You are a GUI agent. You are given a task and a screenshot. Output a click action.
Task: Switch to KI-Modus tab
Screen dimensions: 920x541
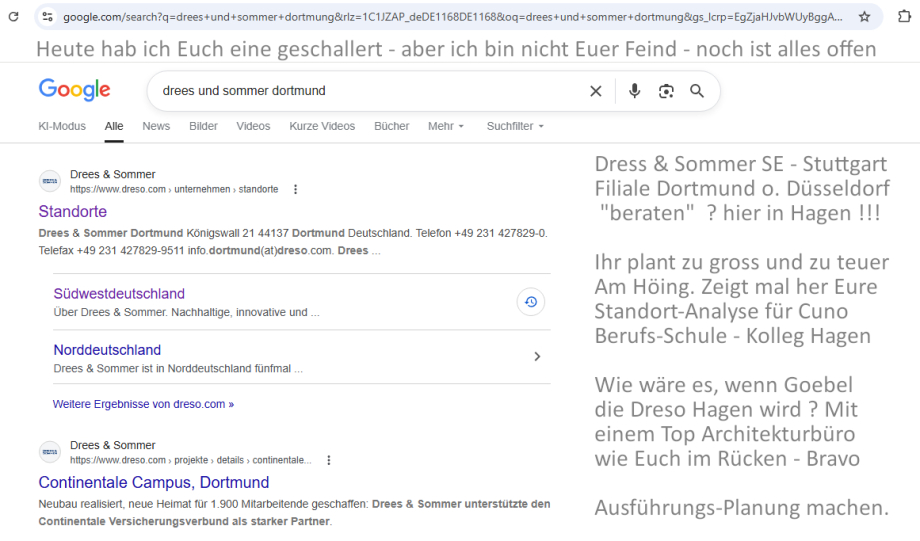coord(62,126)
